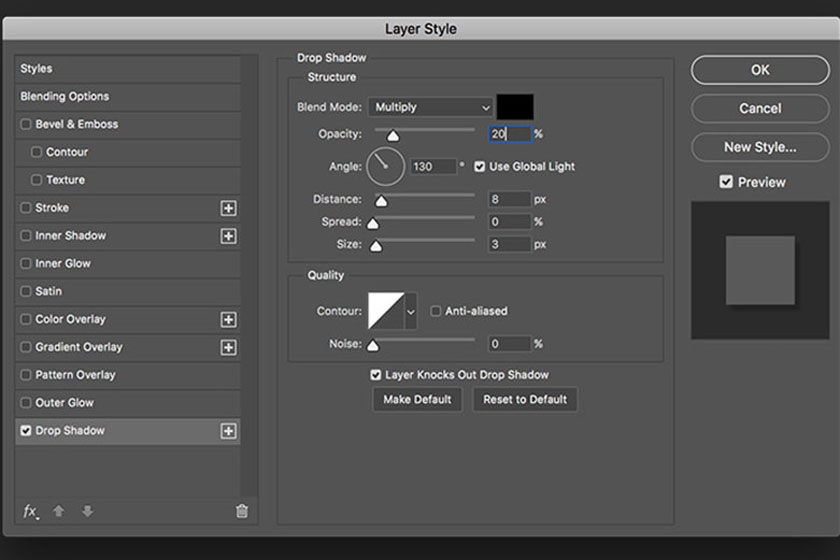Enable the Inner Glow checkbox

[26, 264]
